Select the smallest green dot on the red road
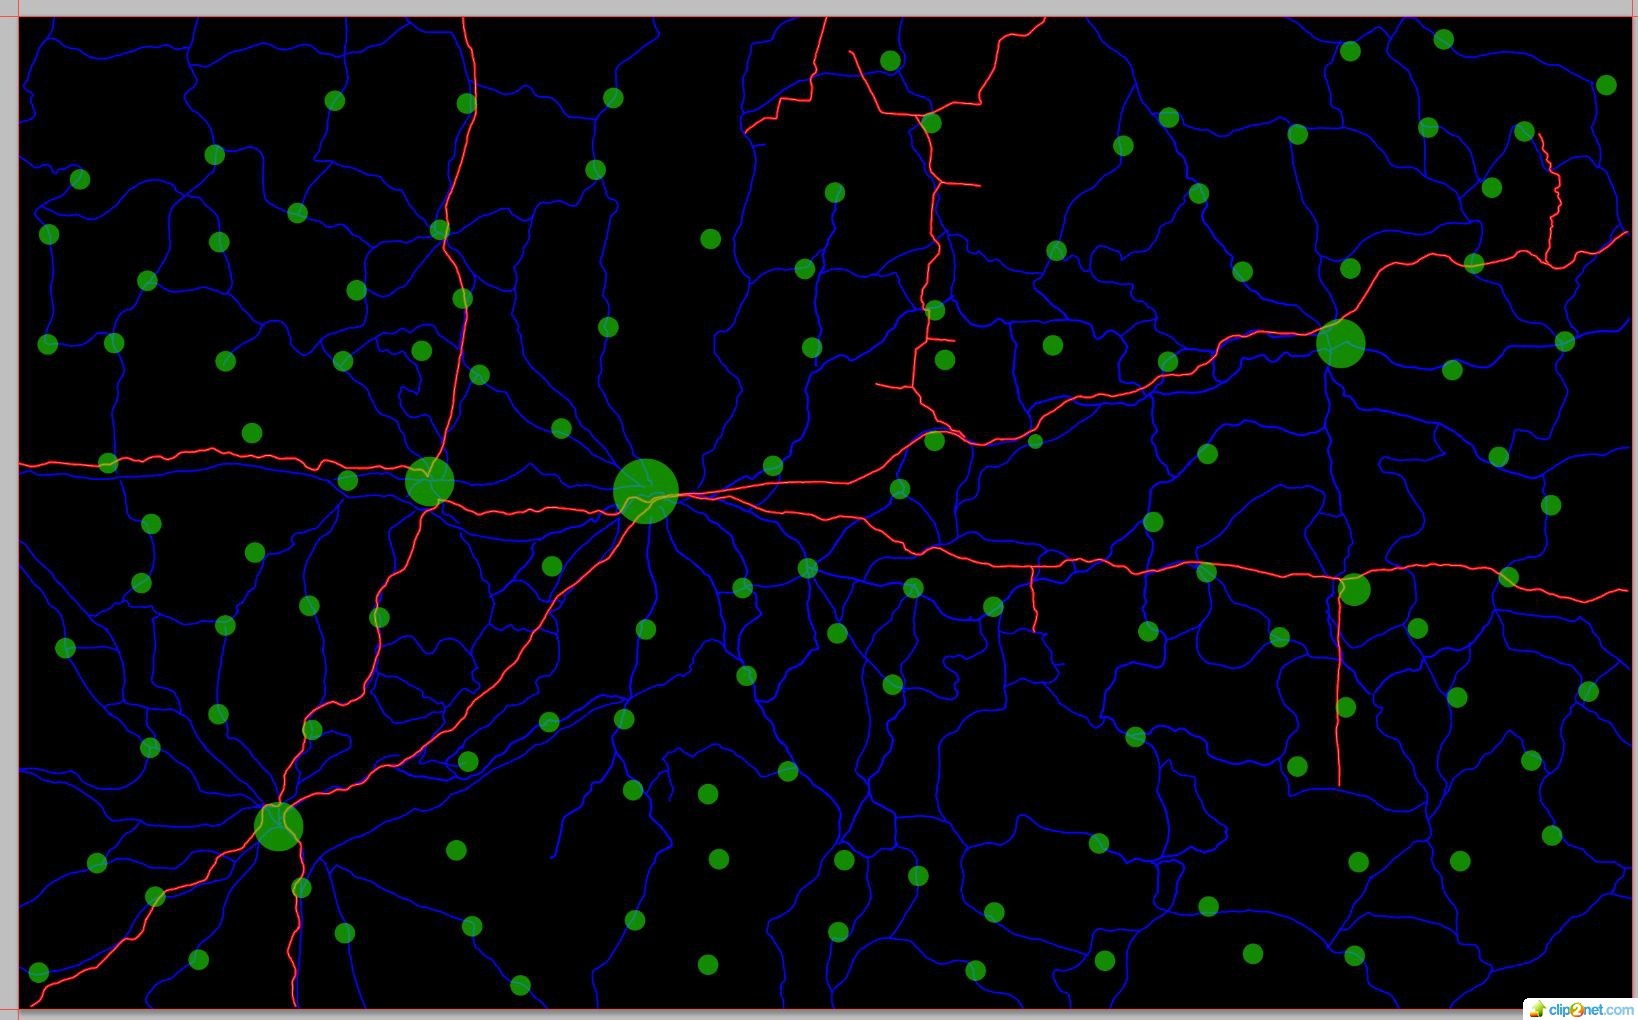This screenshot has width=1638, height=1020. (x=1035, y=441)
